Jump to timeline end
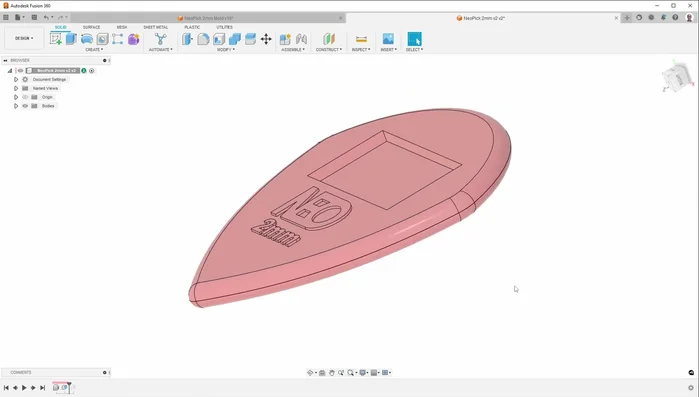 pos(42,388)
